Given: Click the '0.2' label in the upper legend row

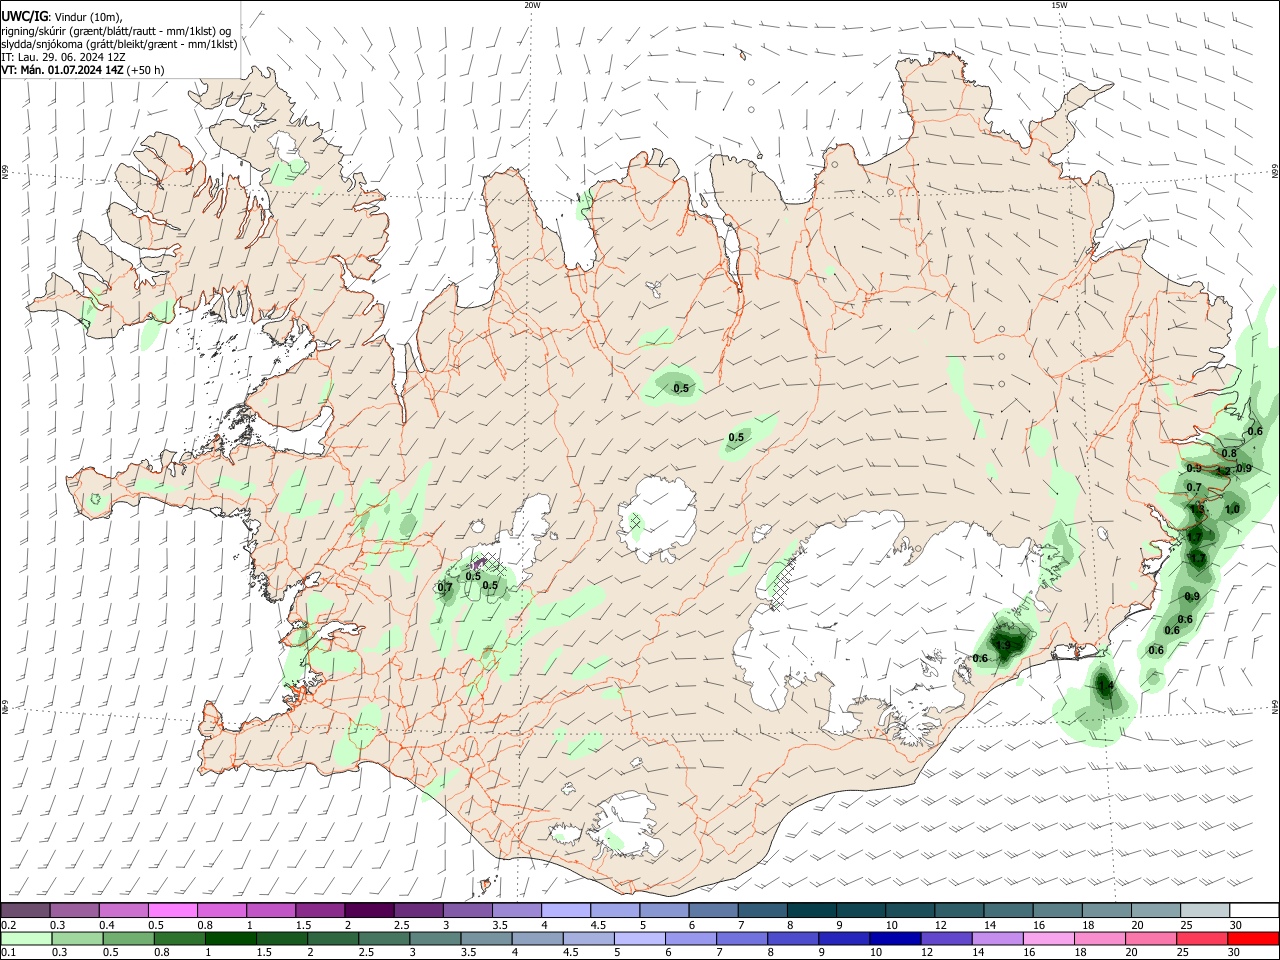Looking at the screenshot, I should (8, 925).
